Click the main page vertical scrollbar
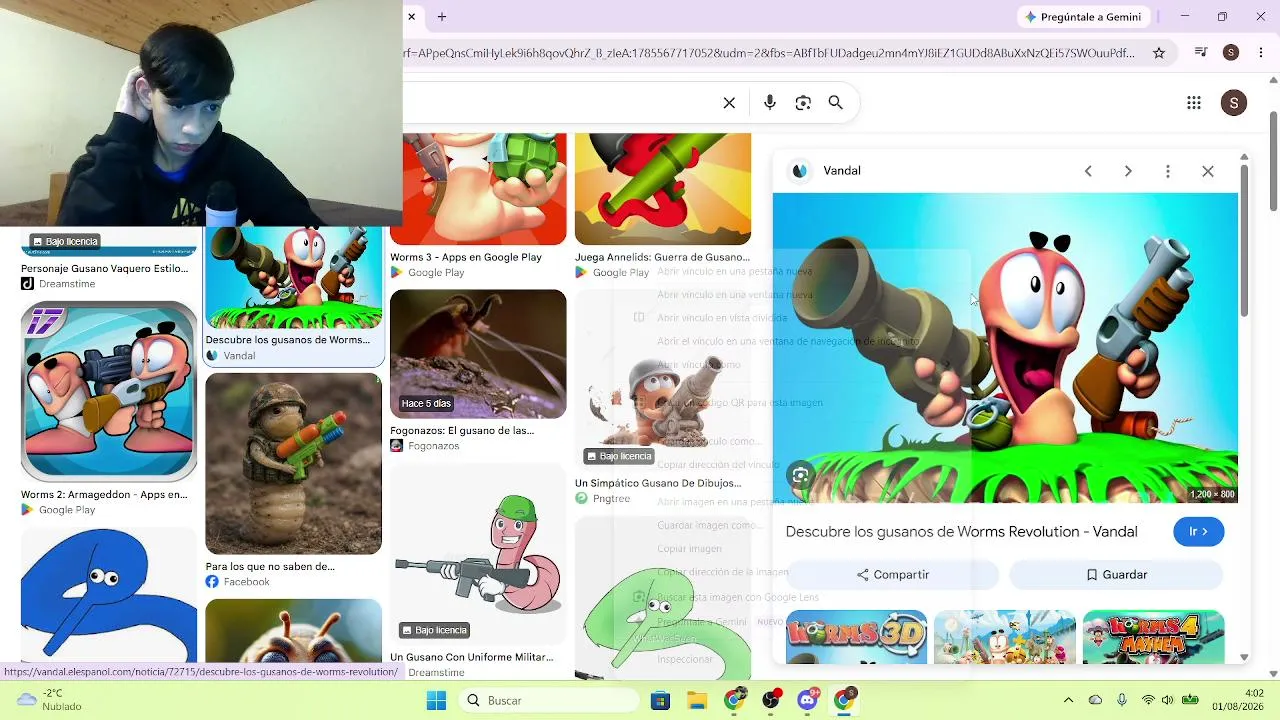The height and width of the screenshot is (720, 1280). click(x=1273, y=160)
